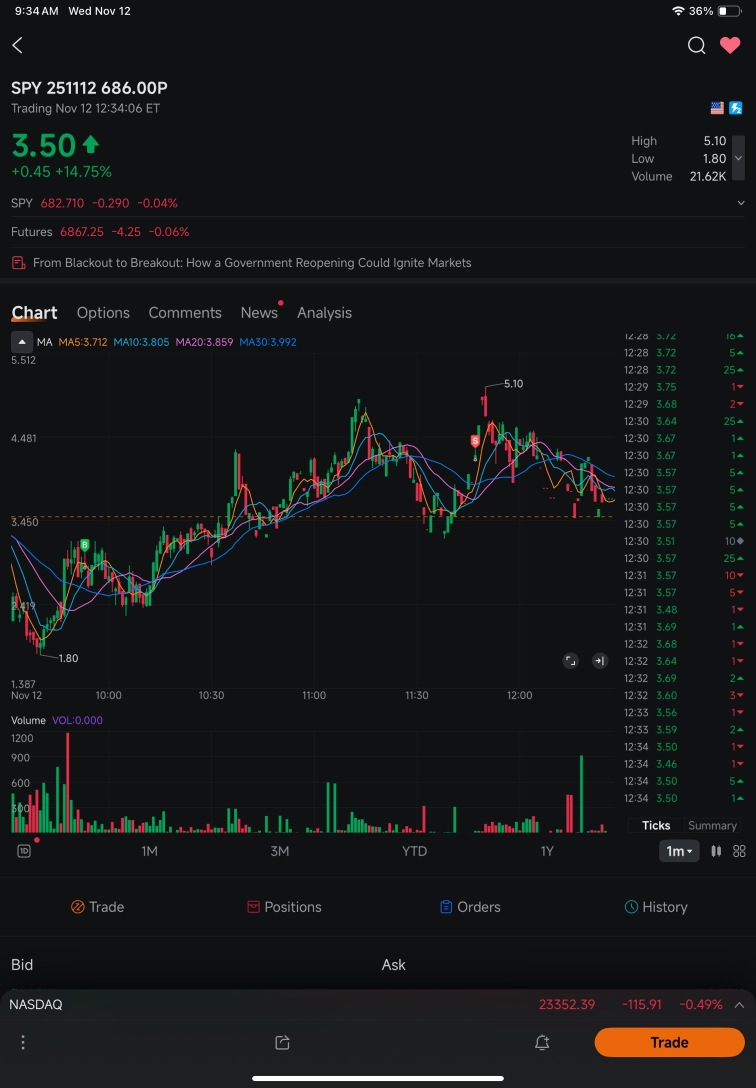Open the Analysis tab
Screen dimensions: 756x1088
pyautogui.click(x=324, y=313)
